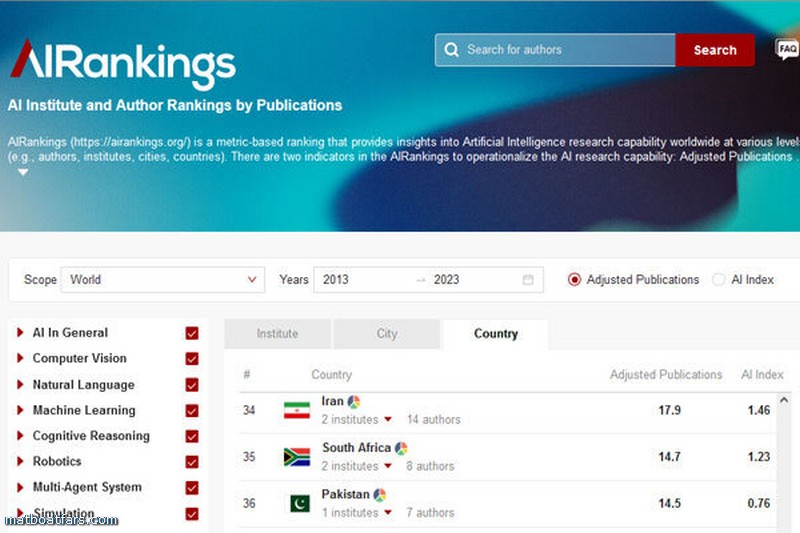Click the AIRankings logo

tap(122, 64)
